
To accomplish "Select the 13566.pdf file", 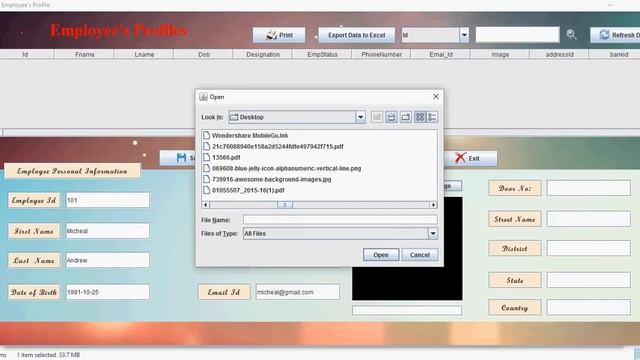I will pyautogui.click(x=222, y=158).
